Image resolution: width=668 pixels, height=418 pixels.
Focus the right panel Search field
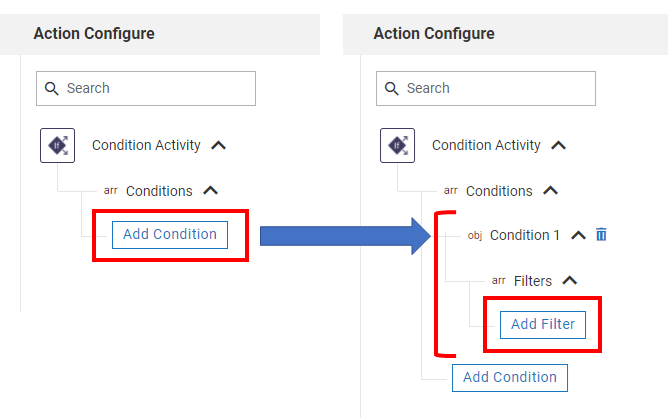pyautogui.click(x=495, y=88)
